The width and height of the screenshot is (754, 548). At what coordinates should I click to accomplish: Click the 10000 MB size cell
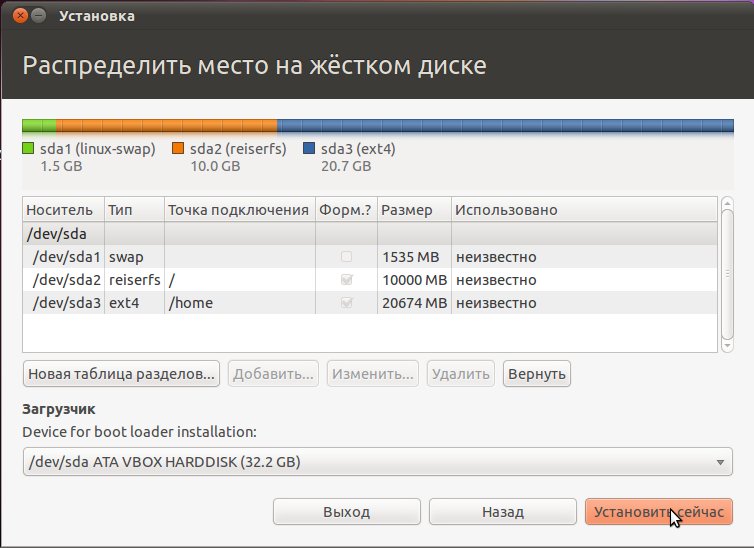pyautogui.click(x=414, y=280)
